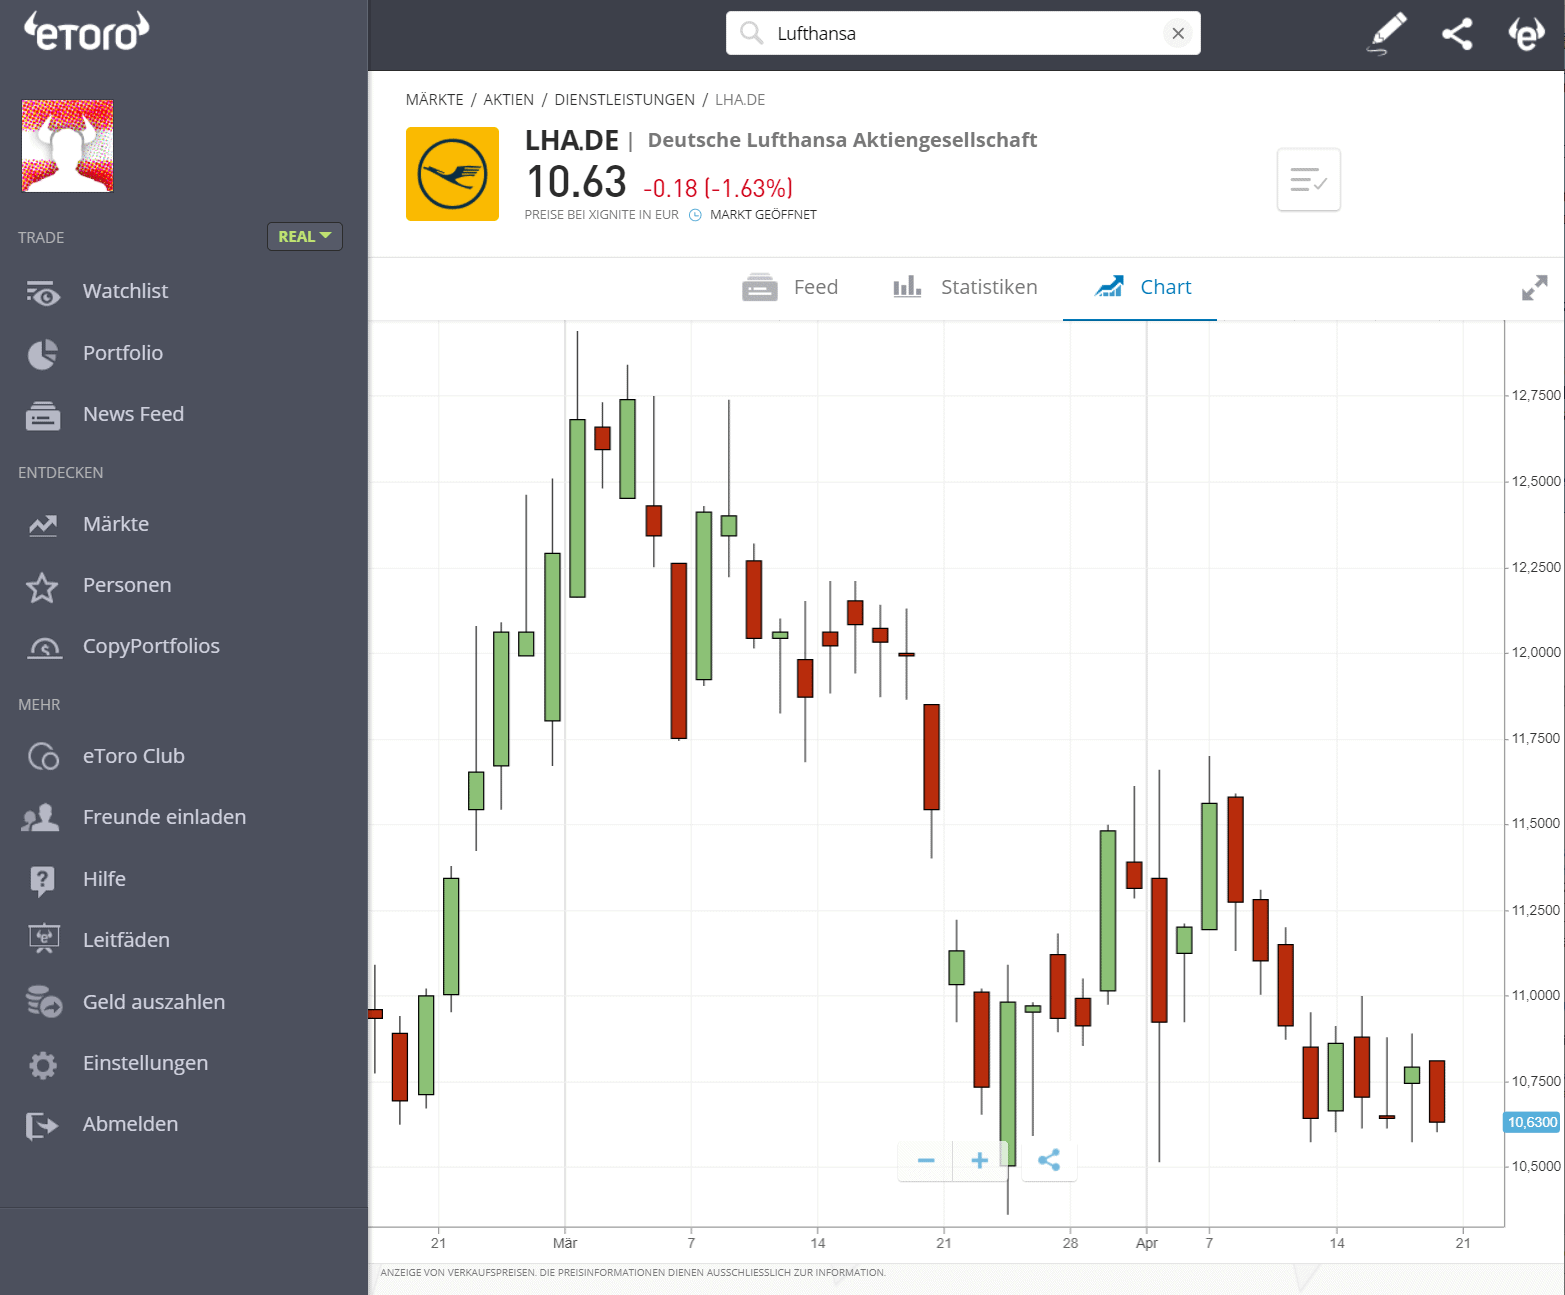The image size is (1565, 1295).
Task: Toggle add to watchlist button
Action: coord(1308,180)
